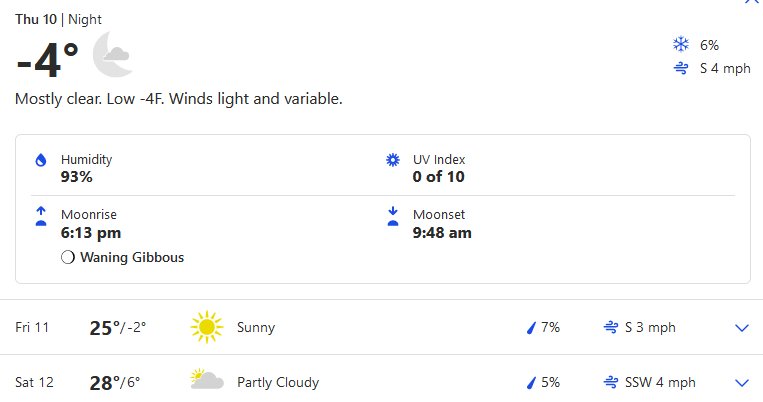763x402 pixels.
Task: Click the Mostly clear forecast description text
Action: point(179,99)
